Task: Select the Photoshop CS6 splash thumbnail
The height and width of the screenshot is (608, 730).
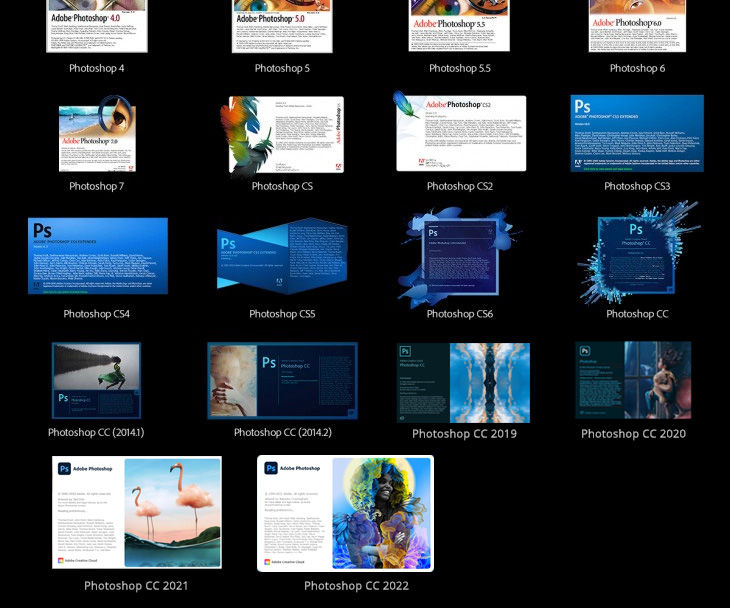Action: (x=460, y=257)
